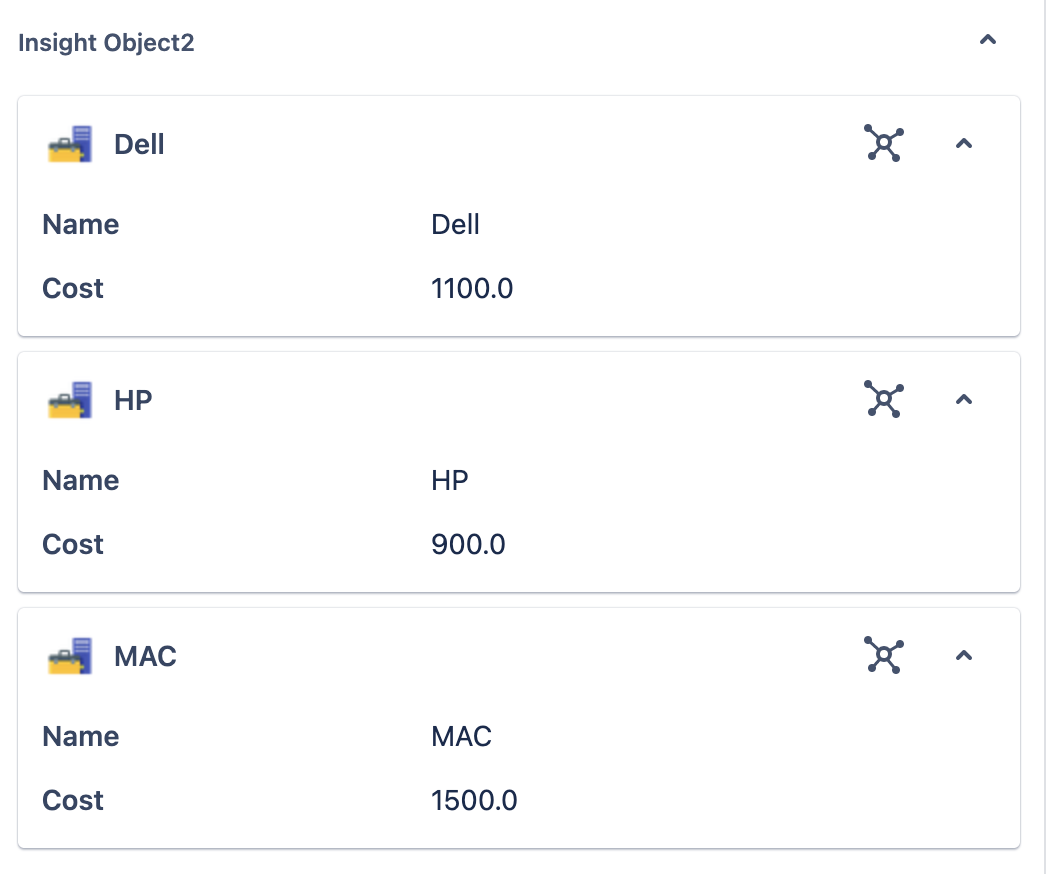Click the Name value MAC
Viewport: 1064px width, 874px height.
pos(461,737)
